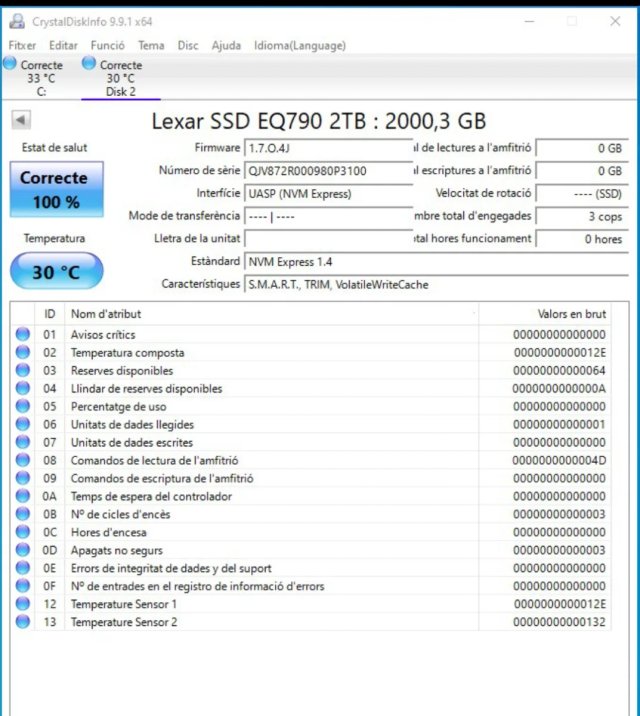Click raw value 00000000000064
The height and width of the screenshot is (716, 640).
point(559,370)
